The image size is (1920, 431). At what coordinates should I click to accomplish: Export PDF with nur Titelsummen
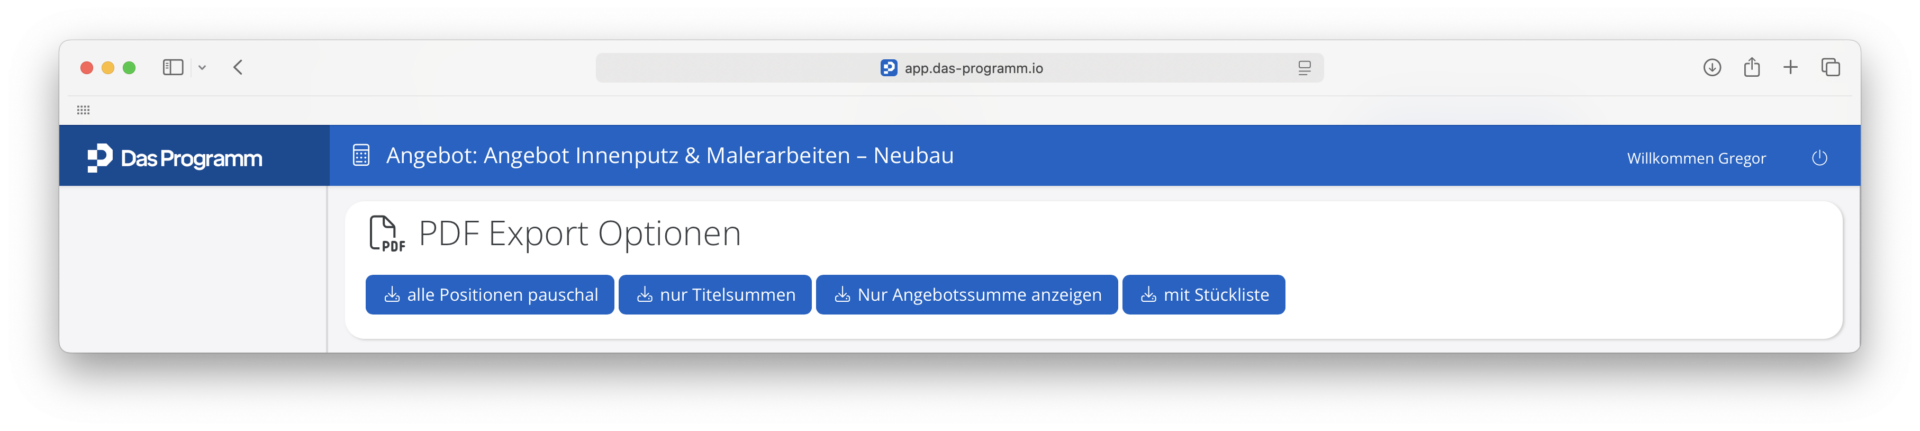click(x=715, y=295)
